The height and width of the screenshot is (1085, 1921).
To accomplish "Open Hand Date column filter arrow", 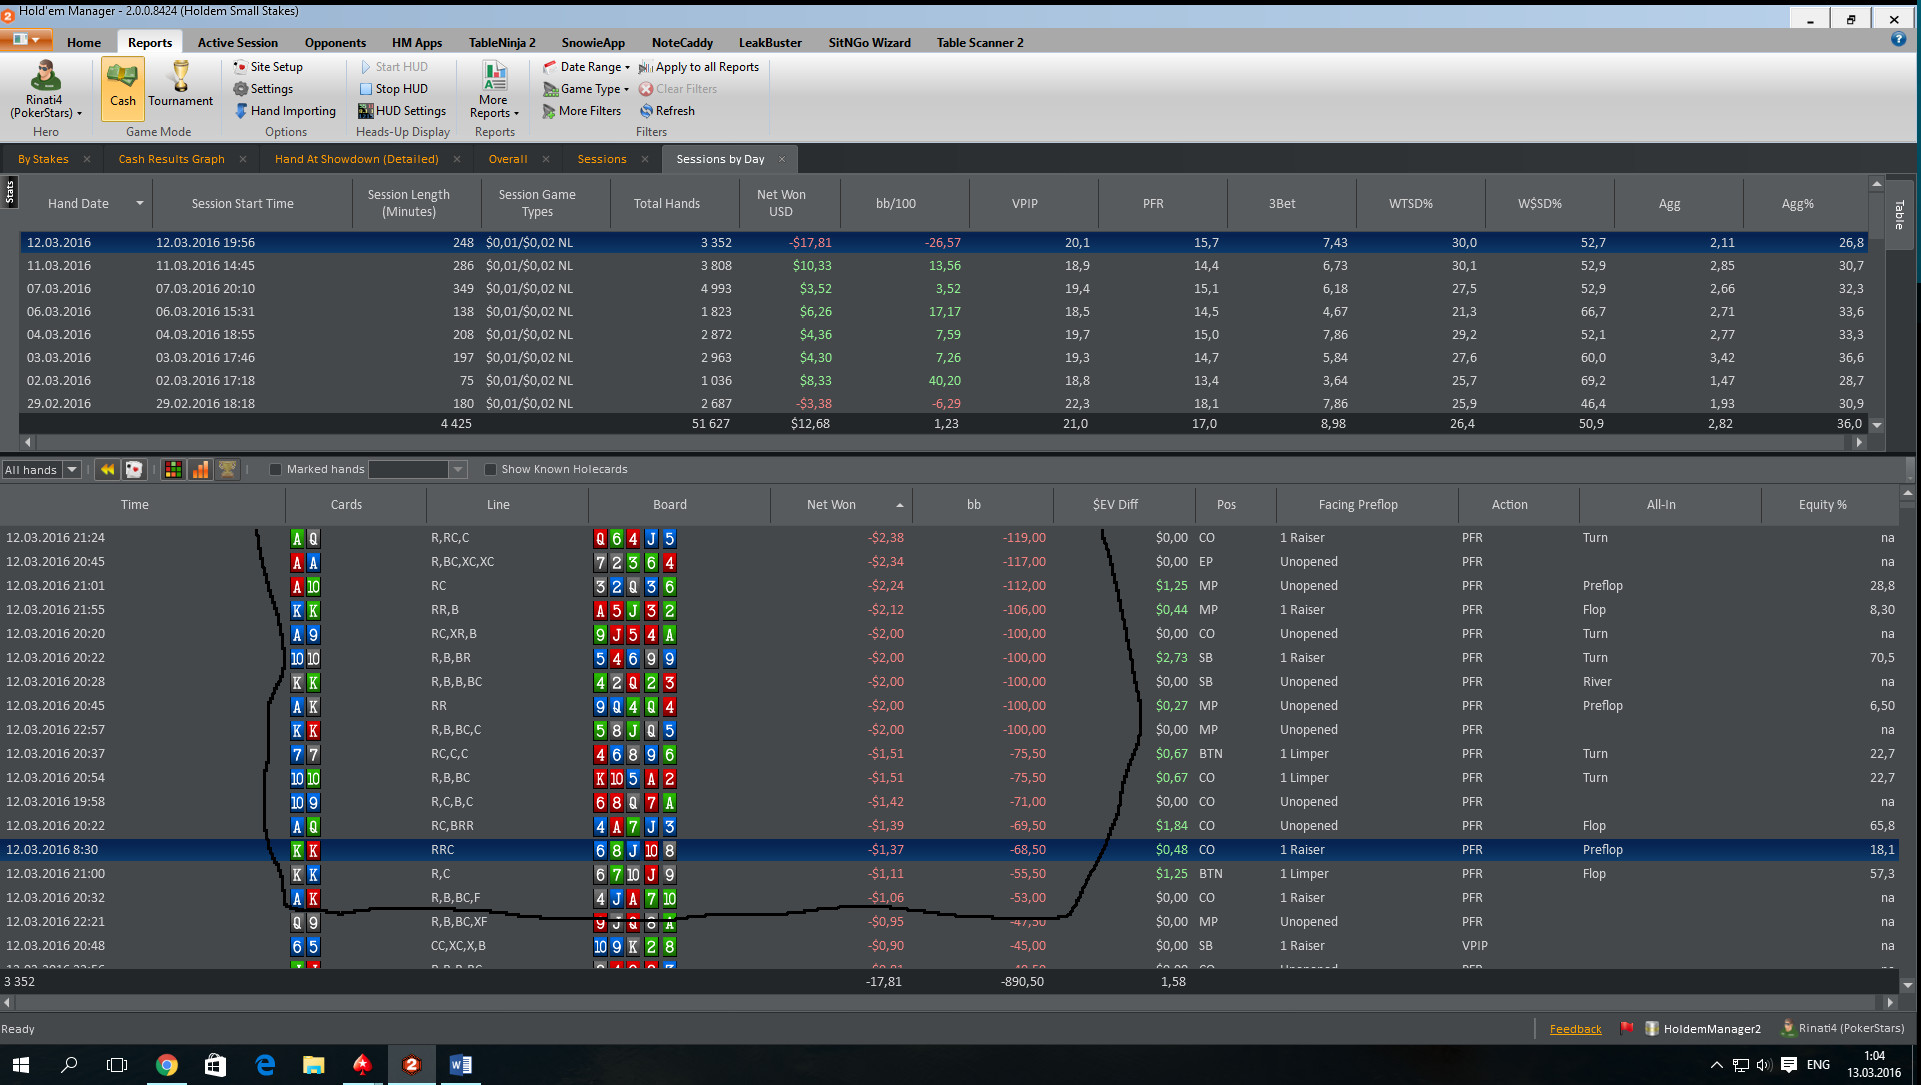I will click(x=139, y=204).
